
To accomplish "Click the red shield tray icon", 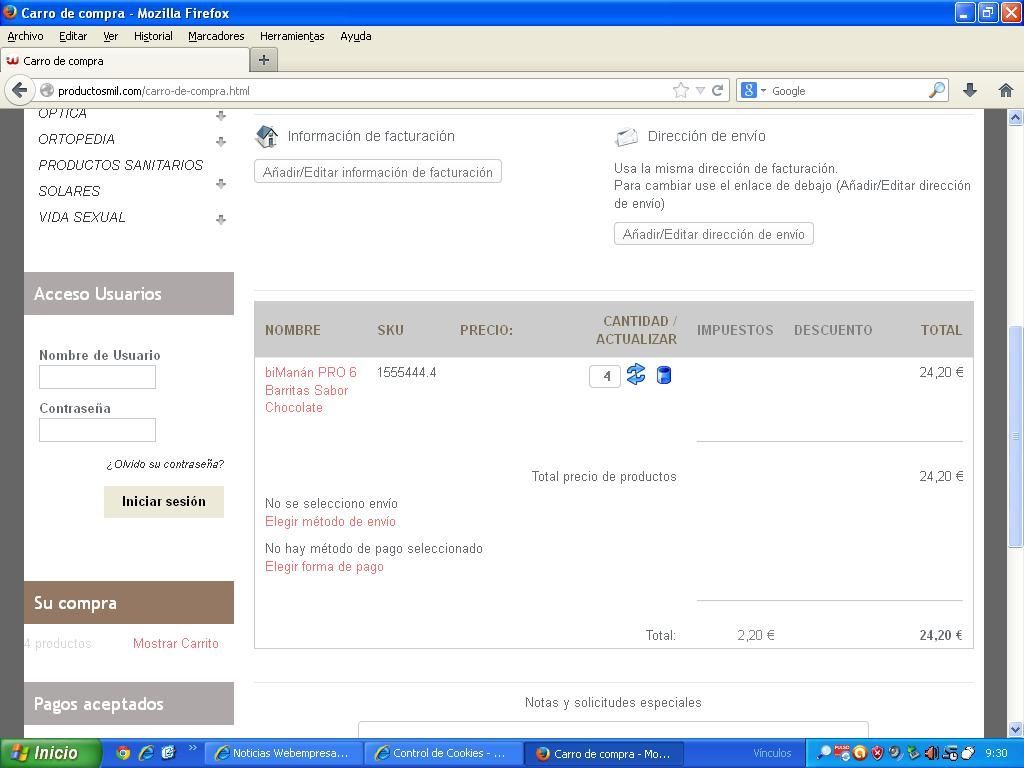I will click(x=878, y=753).
